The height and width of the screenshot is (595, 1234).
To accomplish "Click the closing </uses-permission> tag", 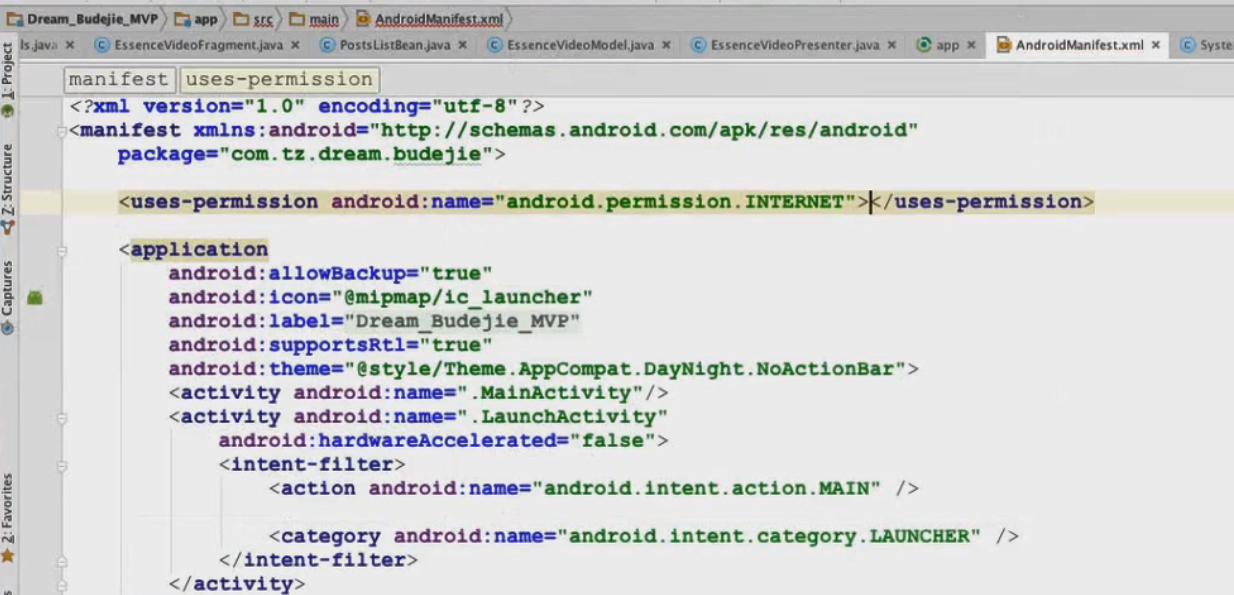I will click(982, 202).
